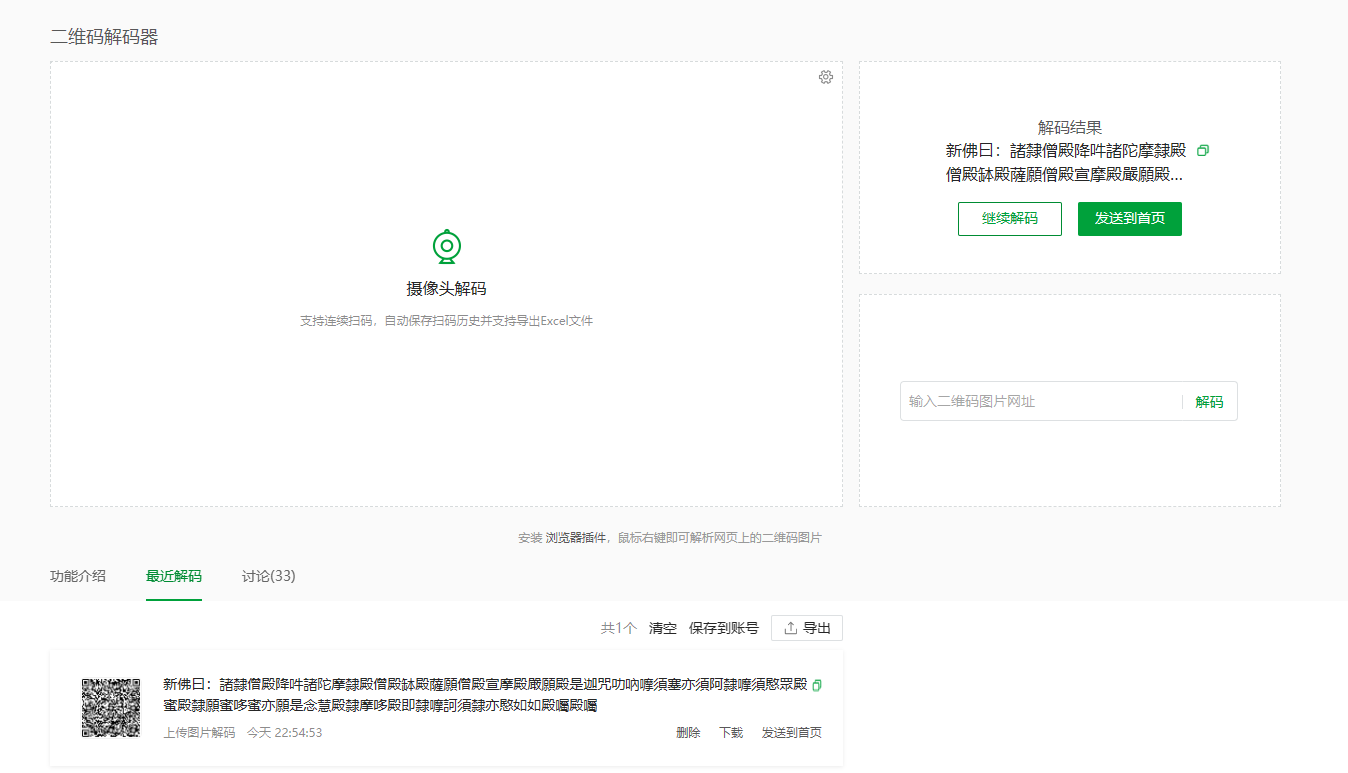The image size is (1348, 773).
Task: Focus the QR code image URL input field
Action: (x=1040, y=401)
